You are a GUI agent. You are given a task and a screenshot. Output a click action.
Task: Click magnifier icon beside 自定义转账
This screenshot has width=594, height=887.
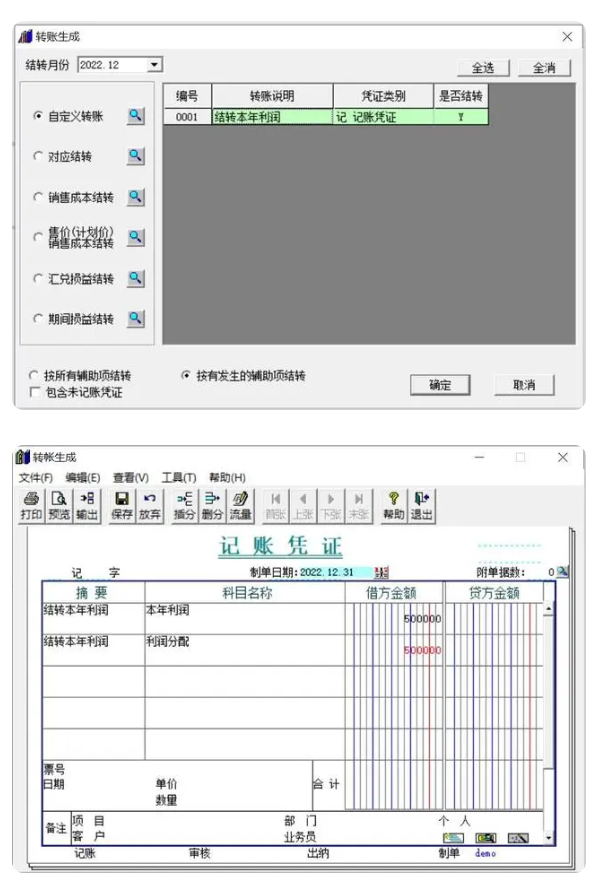click(135, 116)
